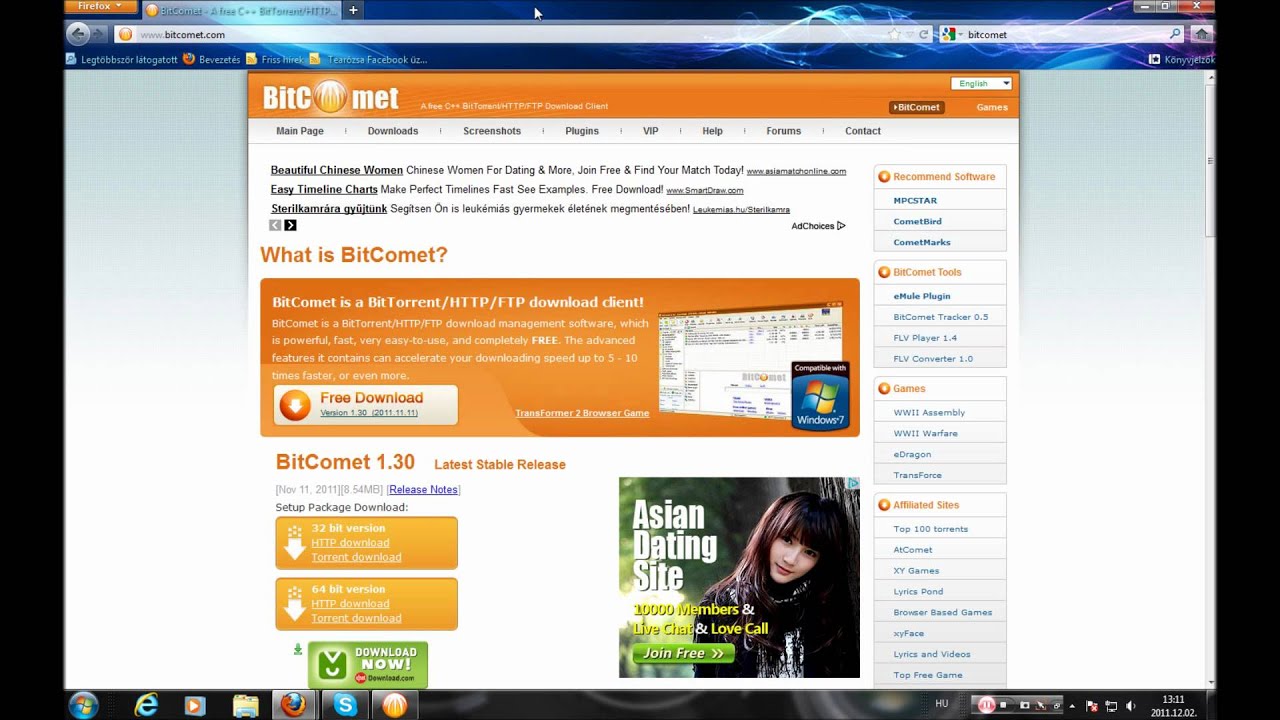Open the Release Notes link
The width and height of the screenshot is (1280, 720).
pos(423,490)
